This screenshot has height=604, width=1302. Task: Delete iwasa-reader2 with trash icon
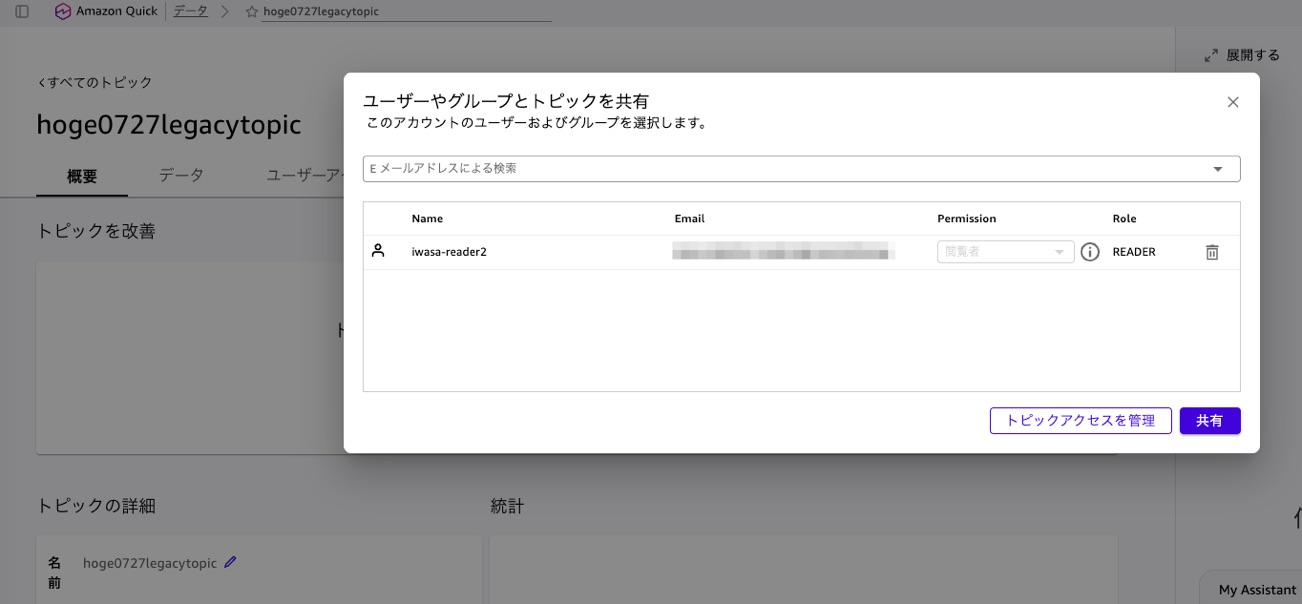click(1212, 252)
